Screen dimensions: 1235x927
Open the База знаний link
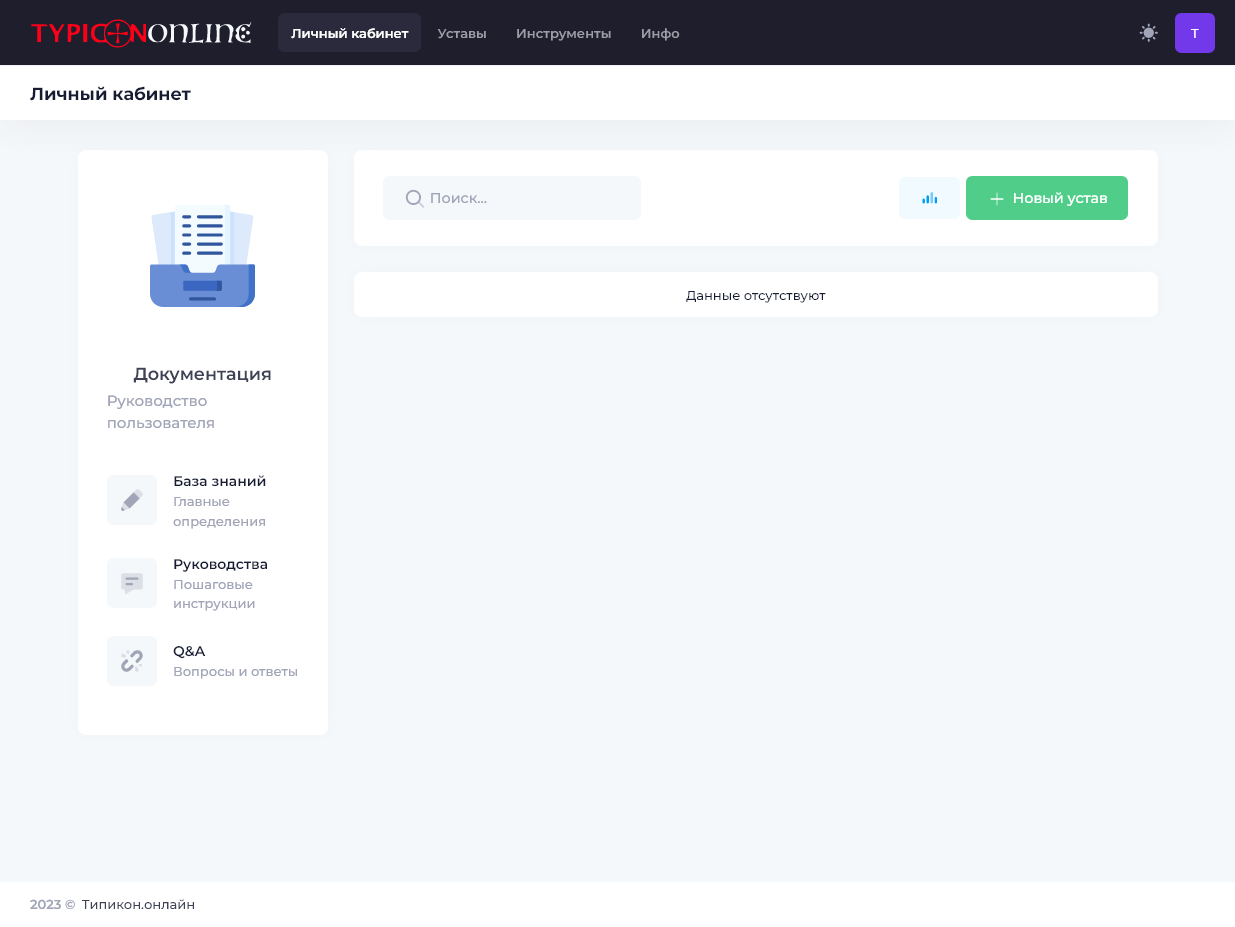pos(220,481)
